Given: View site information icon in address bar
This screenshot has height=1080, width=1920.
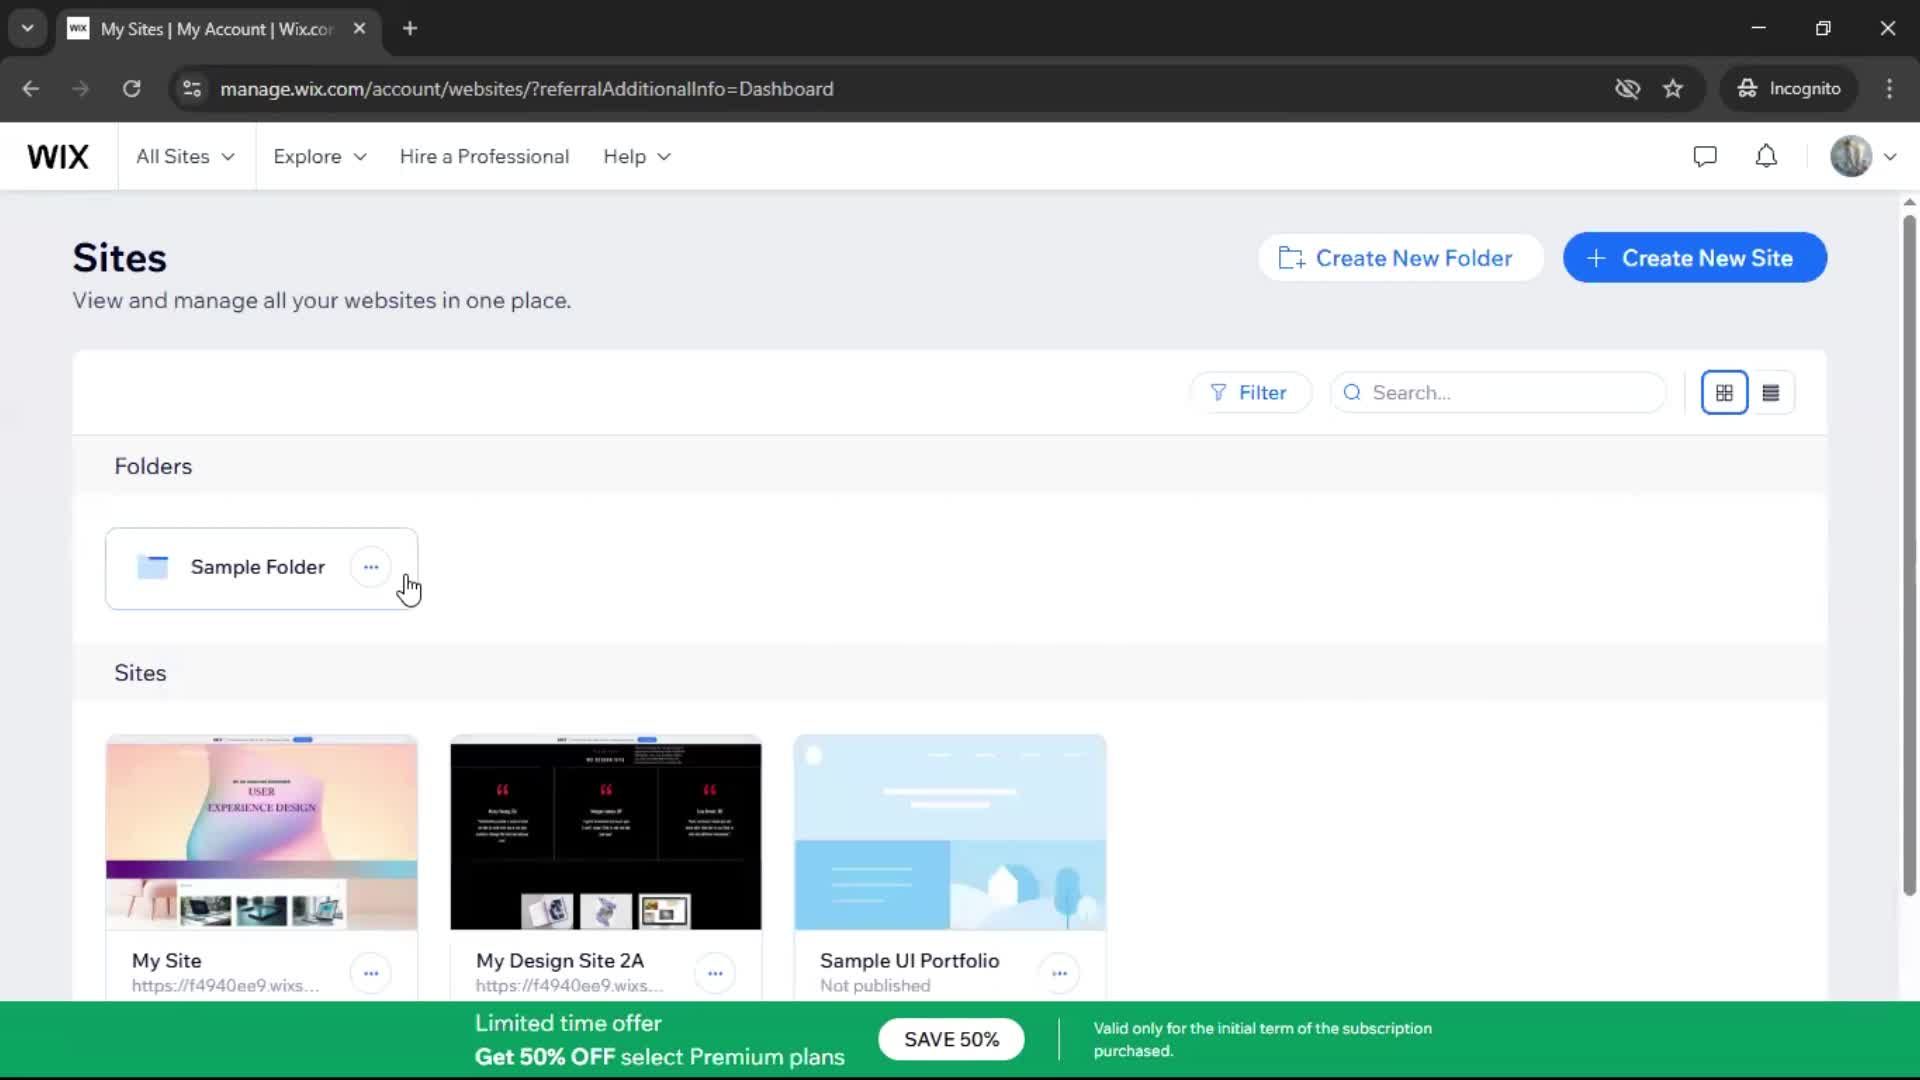Looking at the screenshot, I should pos(192,89).
